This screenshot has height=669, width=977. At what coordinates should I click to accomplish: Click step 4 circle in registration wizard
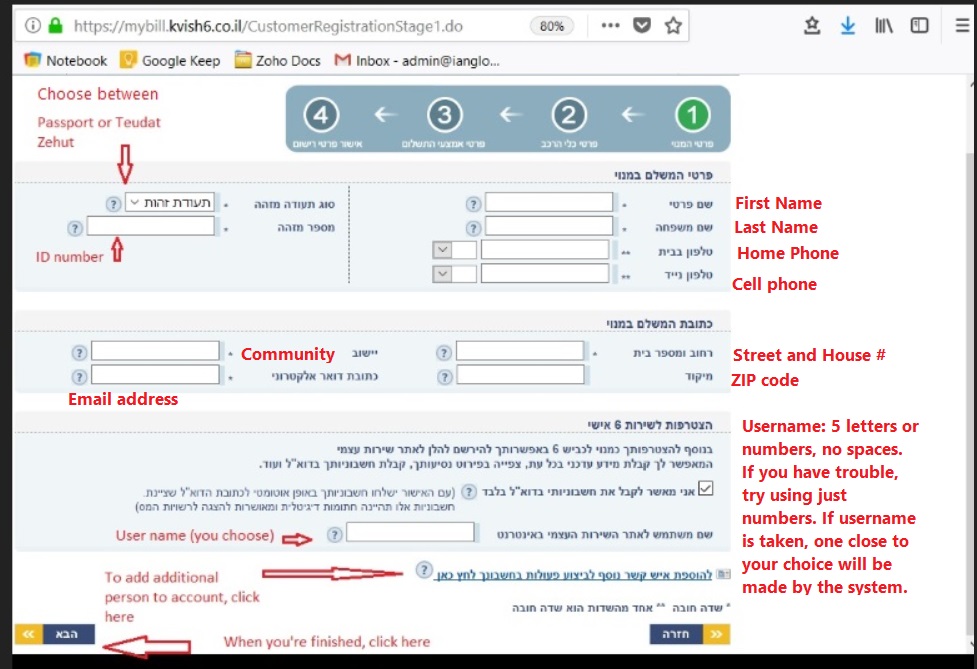tap(321, 115)
